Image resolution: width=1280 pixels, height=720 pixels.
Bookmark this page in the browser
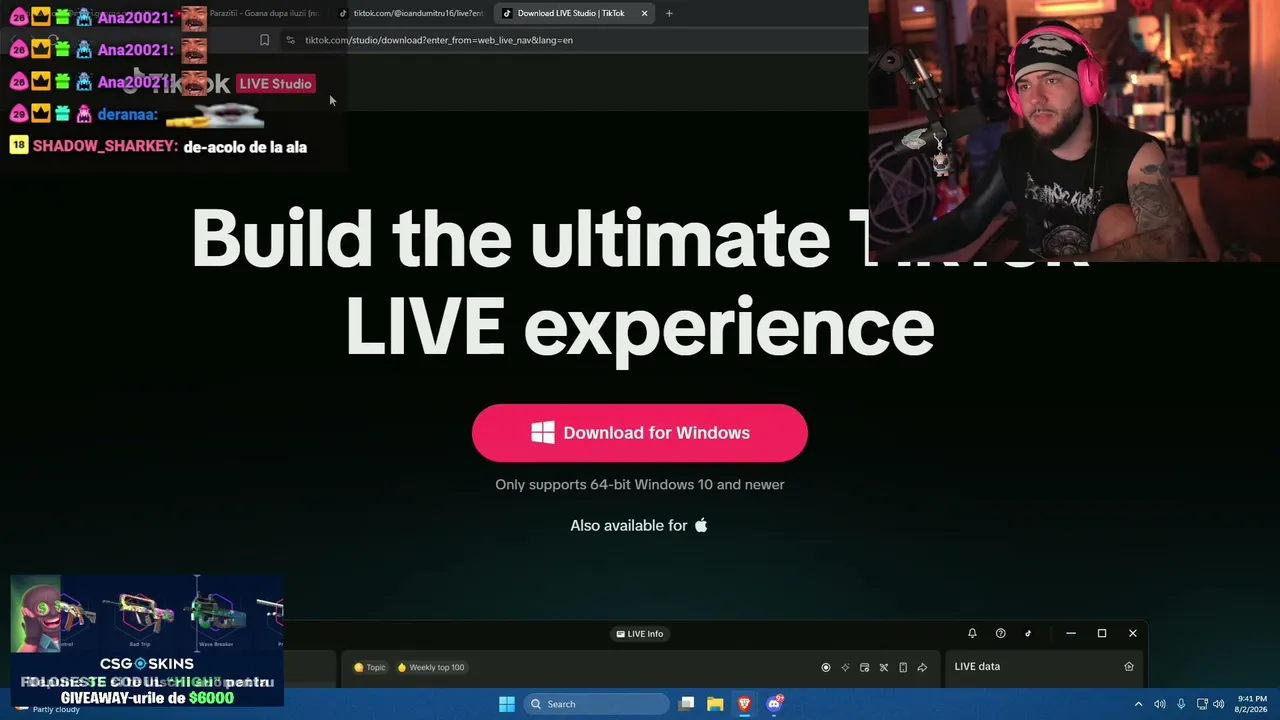pos(264,40)
